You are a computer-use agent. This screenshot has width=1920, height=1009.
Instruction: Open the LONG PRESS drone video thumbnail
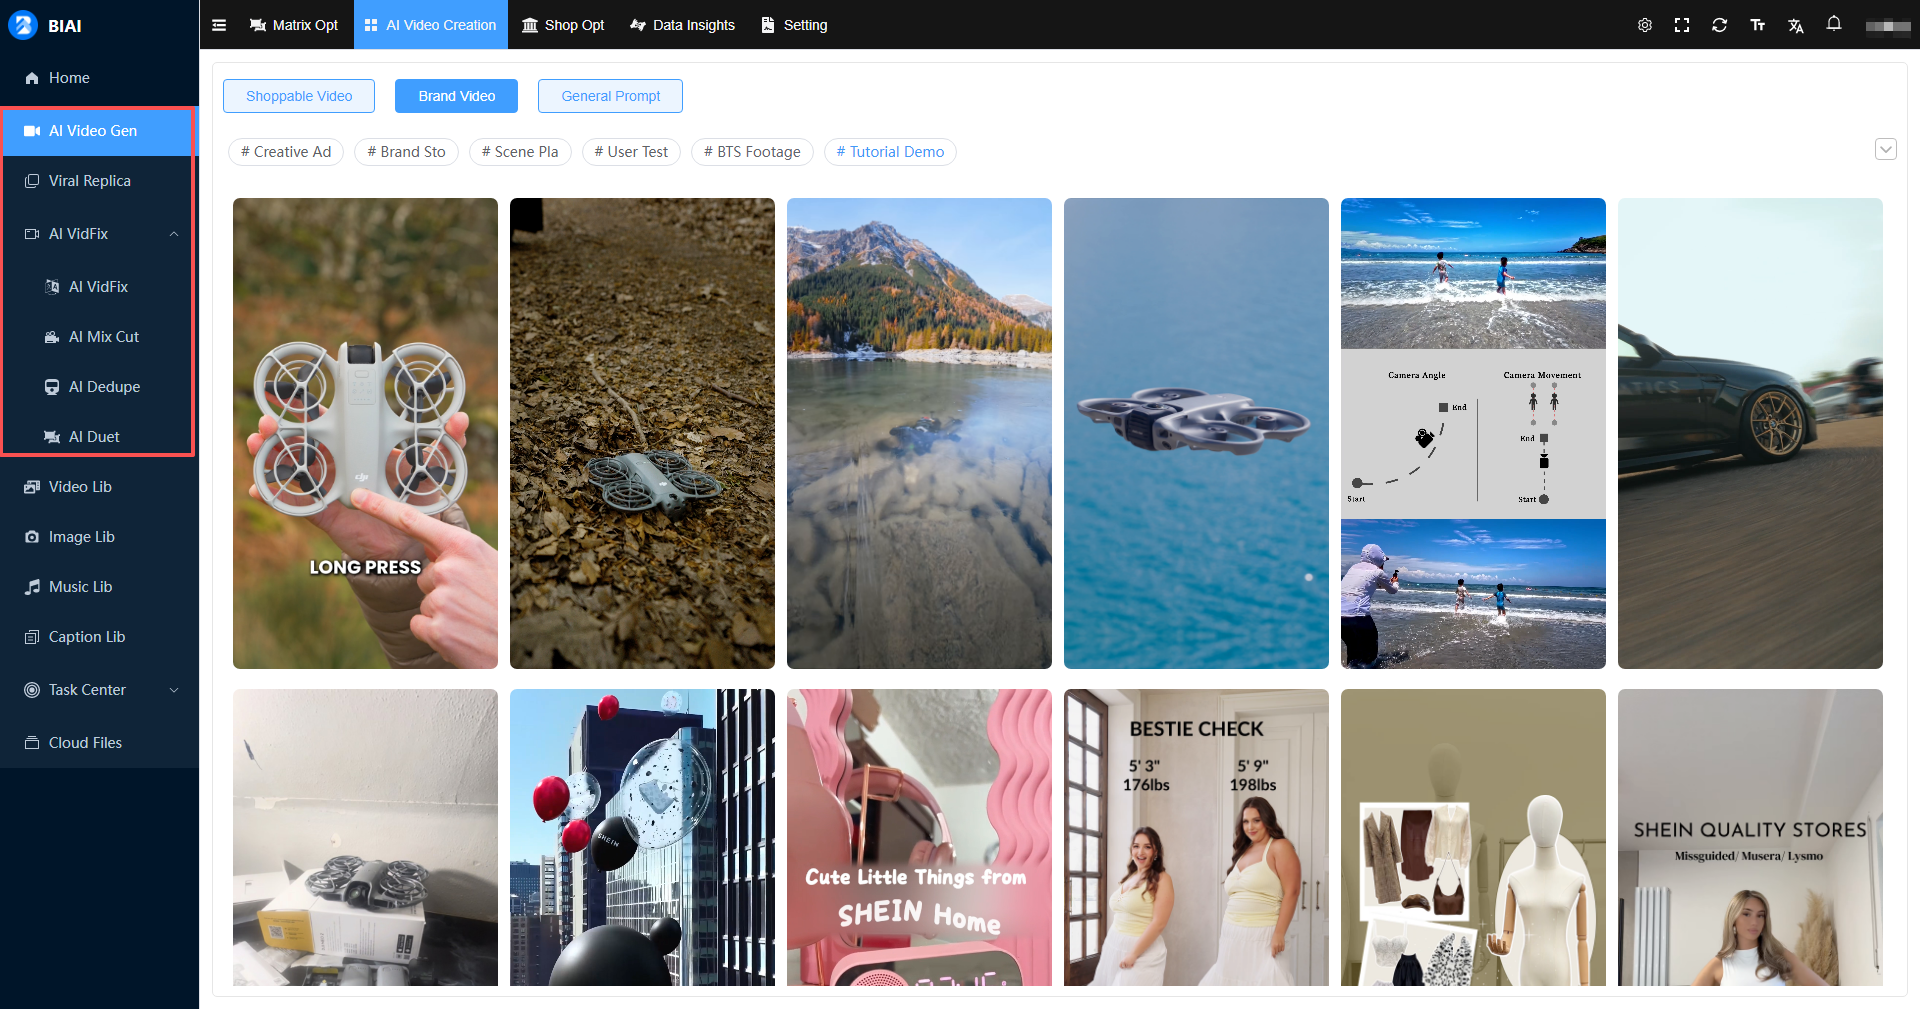(365, 433)
